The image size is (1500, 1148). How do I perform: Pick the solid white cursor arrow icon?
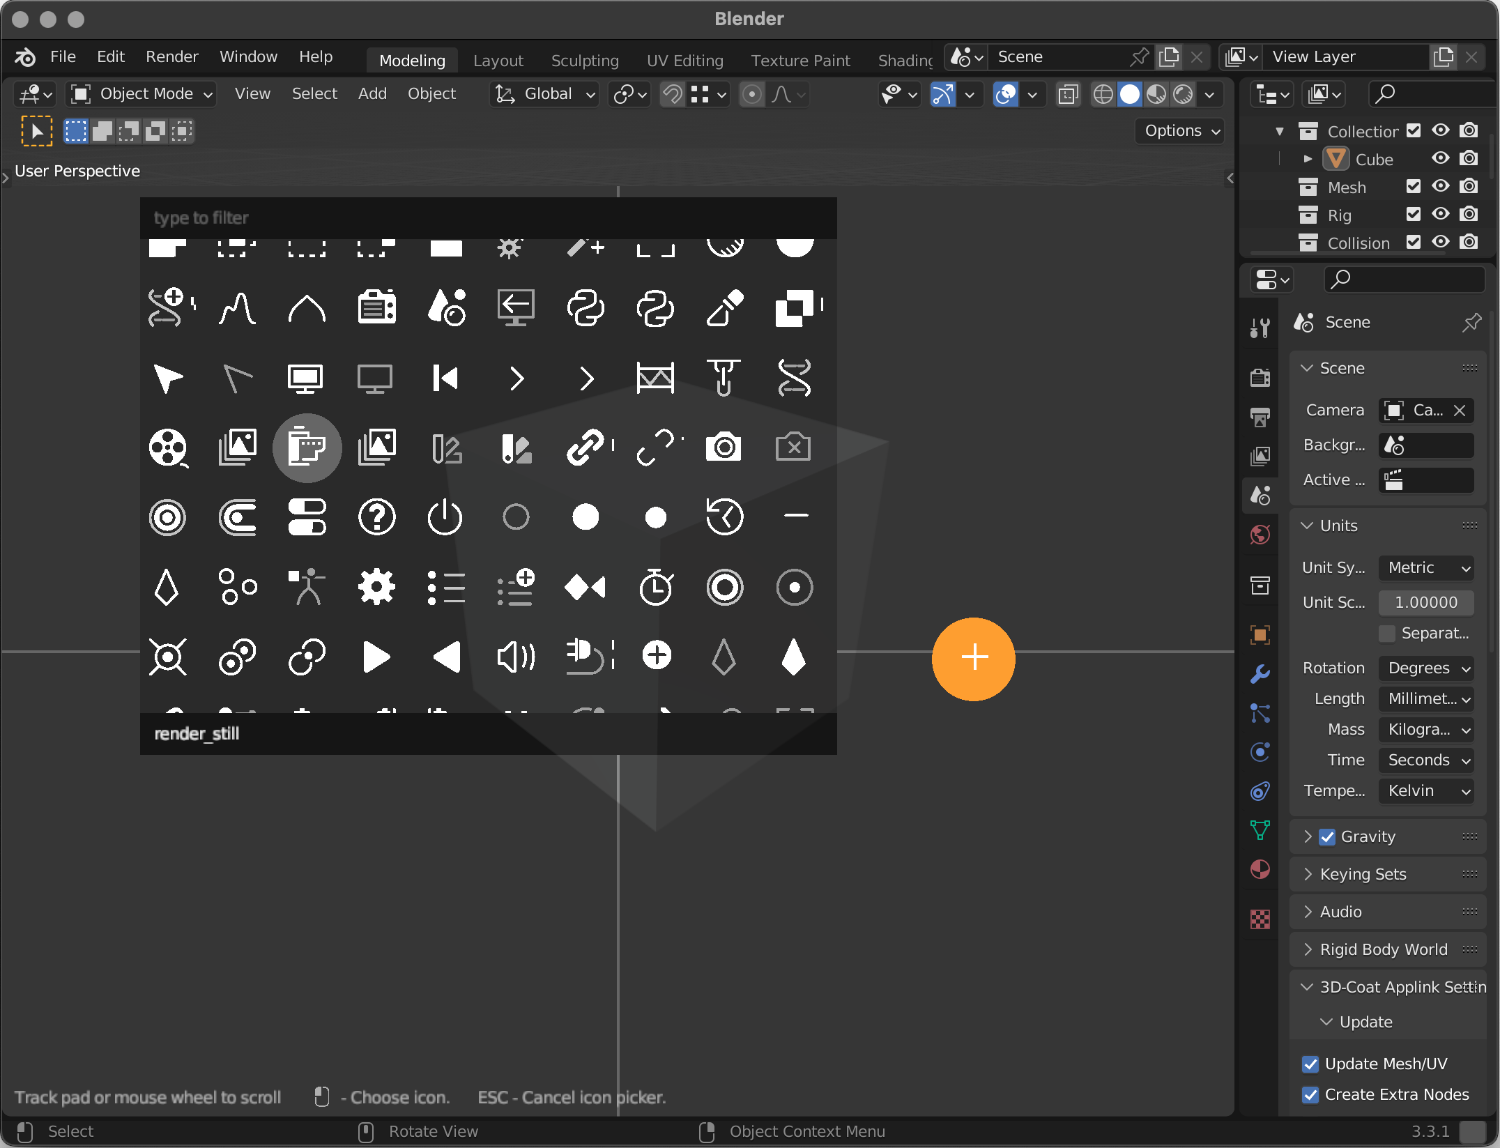click(168, 378)
